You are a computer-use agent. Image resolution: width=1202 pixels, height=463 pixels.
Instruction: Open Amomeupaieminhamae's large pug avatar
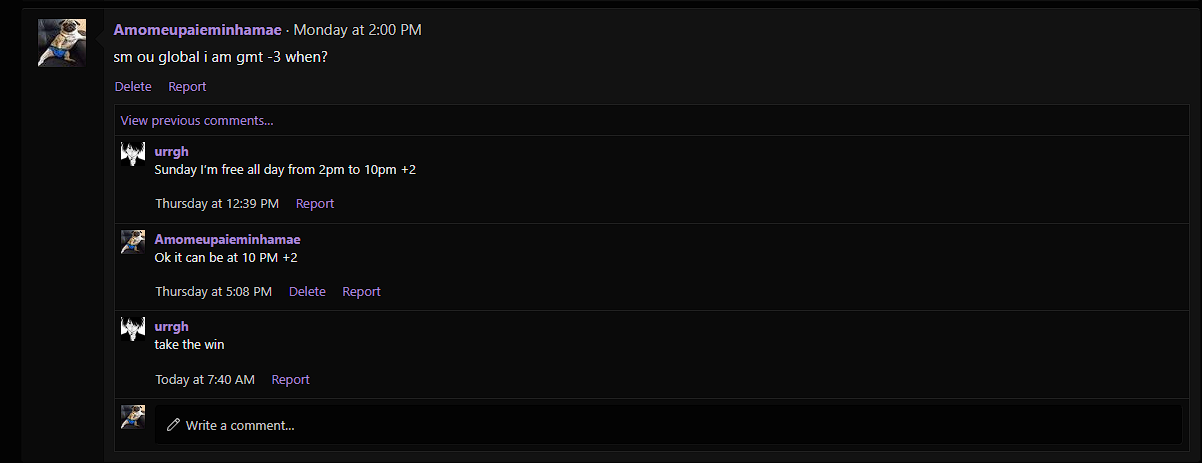pos(62,43)
